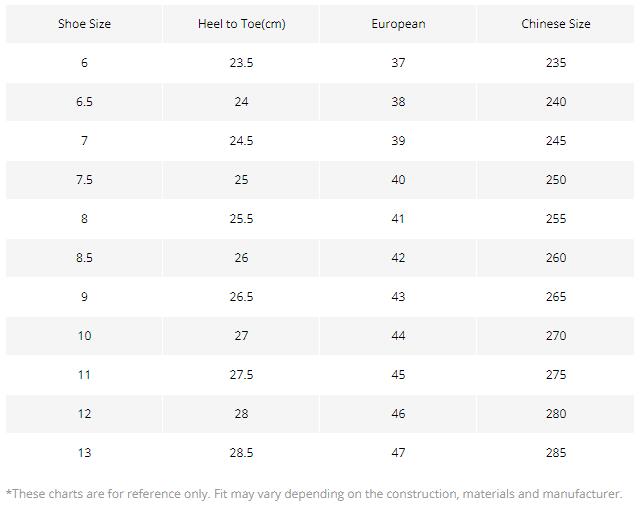Click the 24.5 heel to toe value

(x=241, y=140)
